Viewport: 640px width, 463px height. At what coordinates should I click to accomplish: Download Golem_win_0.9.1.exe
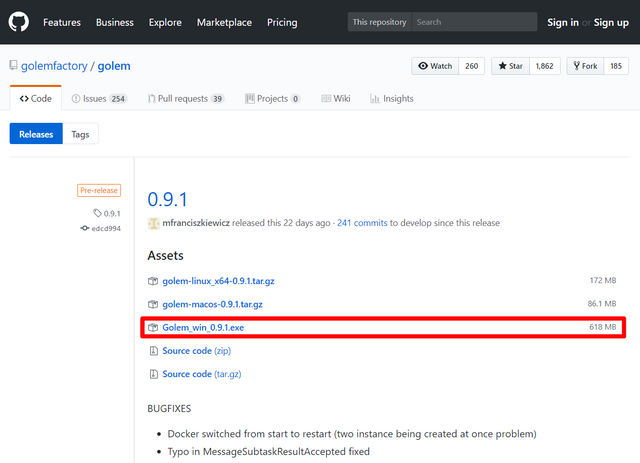(x=203, y=327)
